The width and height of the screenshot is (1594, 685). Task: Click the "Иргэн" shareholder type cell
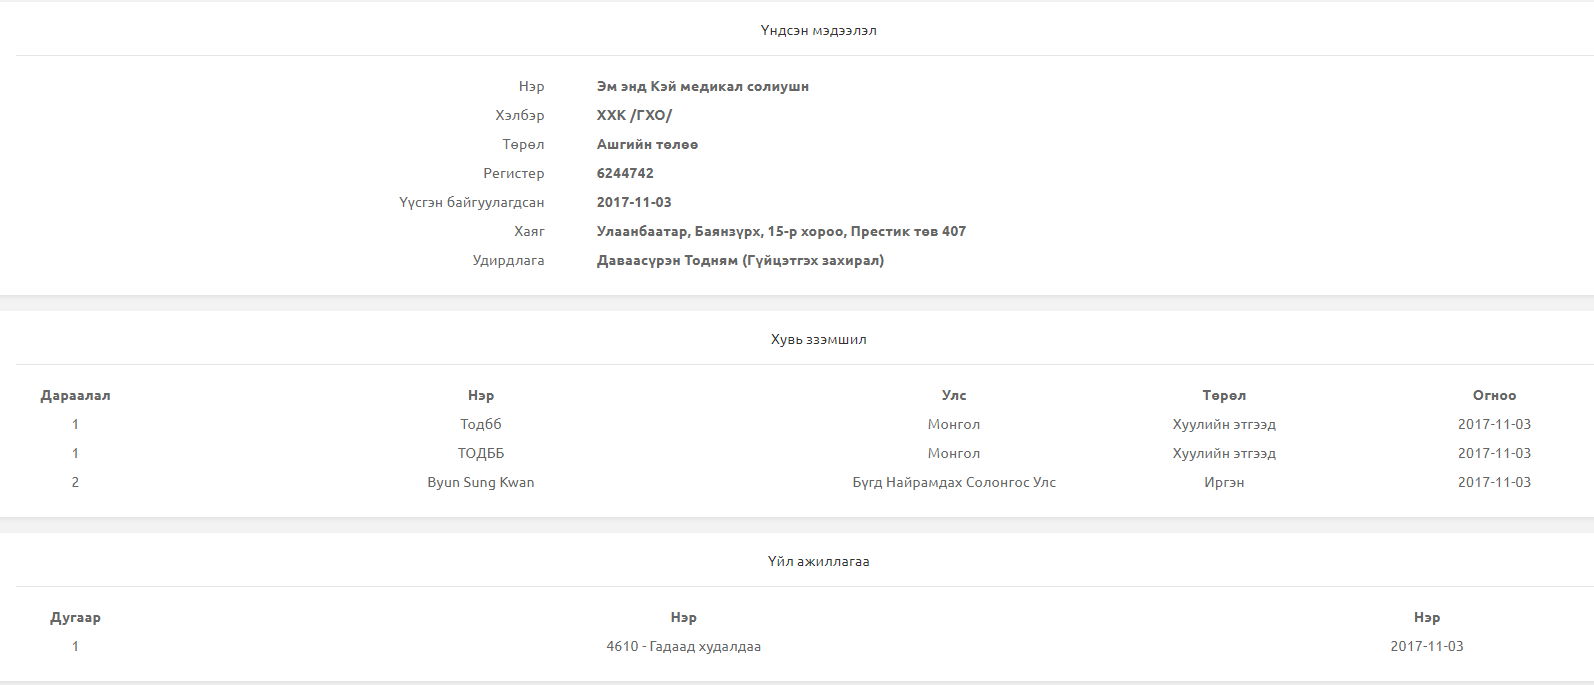click(1224, 482)
